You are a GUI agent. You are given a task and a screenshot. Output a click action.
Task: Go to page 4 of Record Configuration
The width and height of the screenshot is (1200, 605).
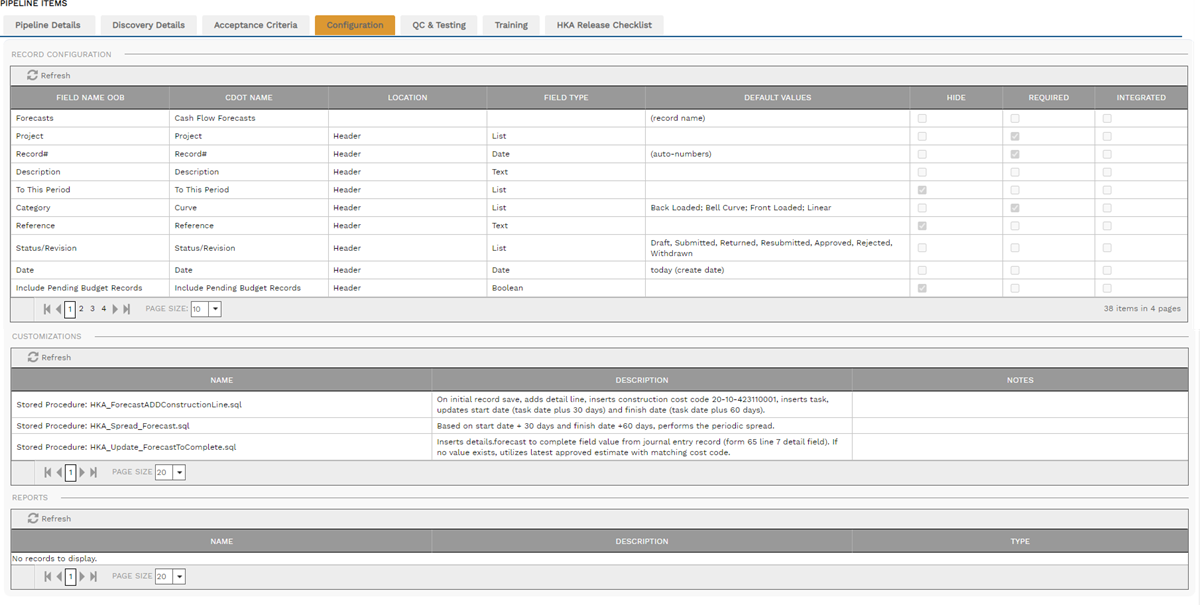pos(103,309)
